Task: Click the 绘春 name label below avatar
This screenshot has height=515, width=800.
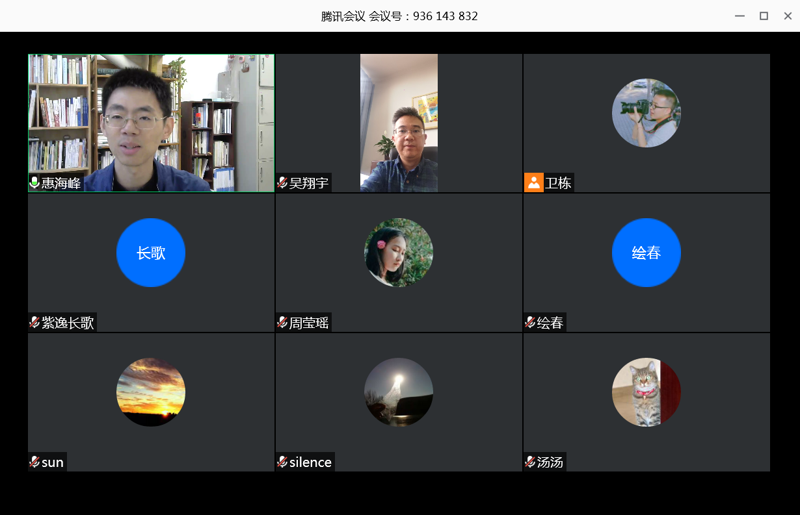Action: [x=551, y=323]
